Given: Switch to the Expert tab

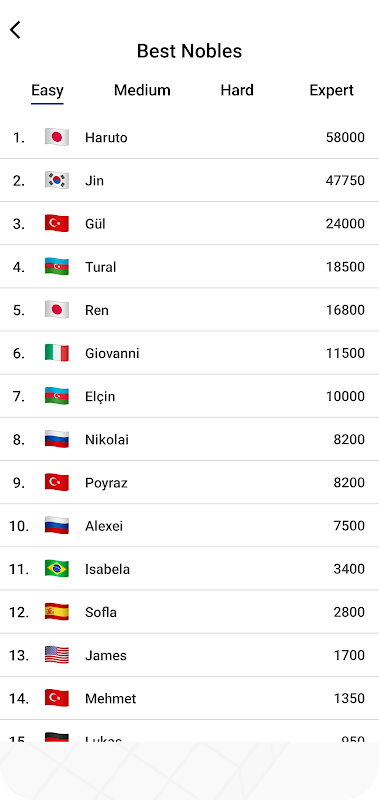Looking at the screenshot, I should point(332,90).
